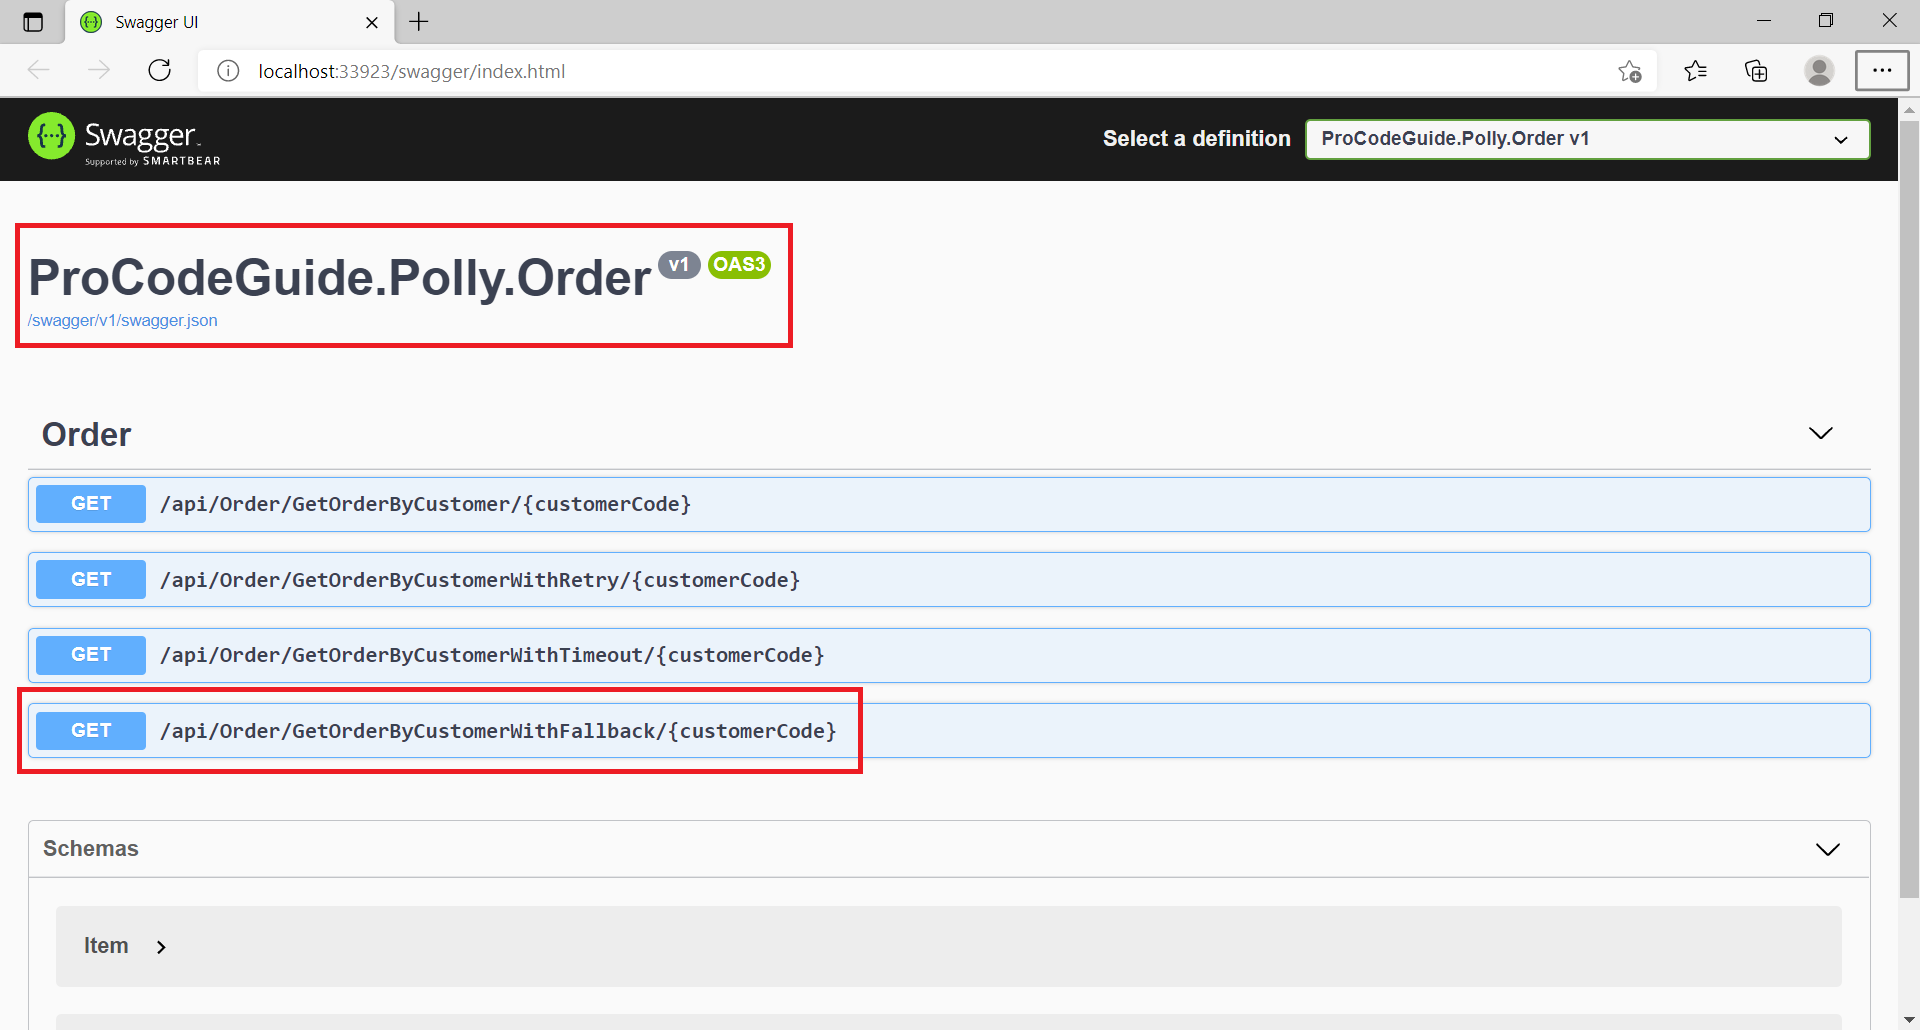
Task: Open the Favorites list icon
Action: [1695, 71]
